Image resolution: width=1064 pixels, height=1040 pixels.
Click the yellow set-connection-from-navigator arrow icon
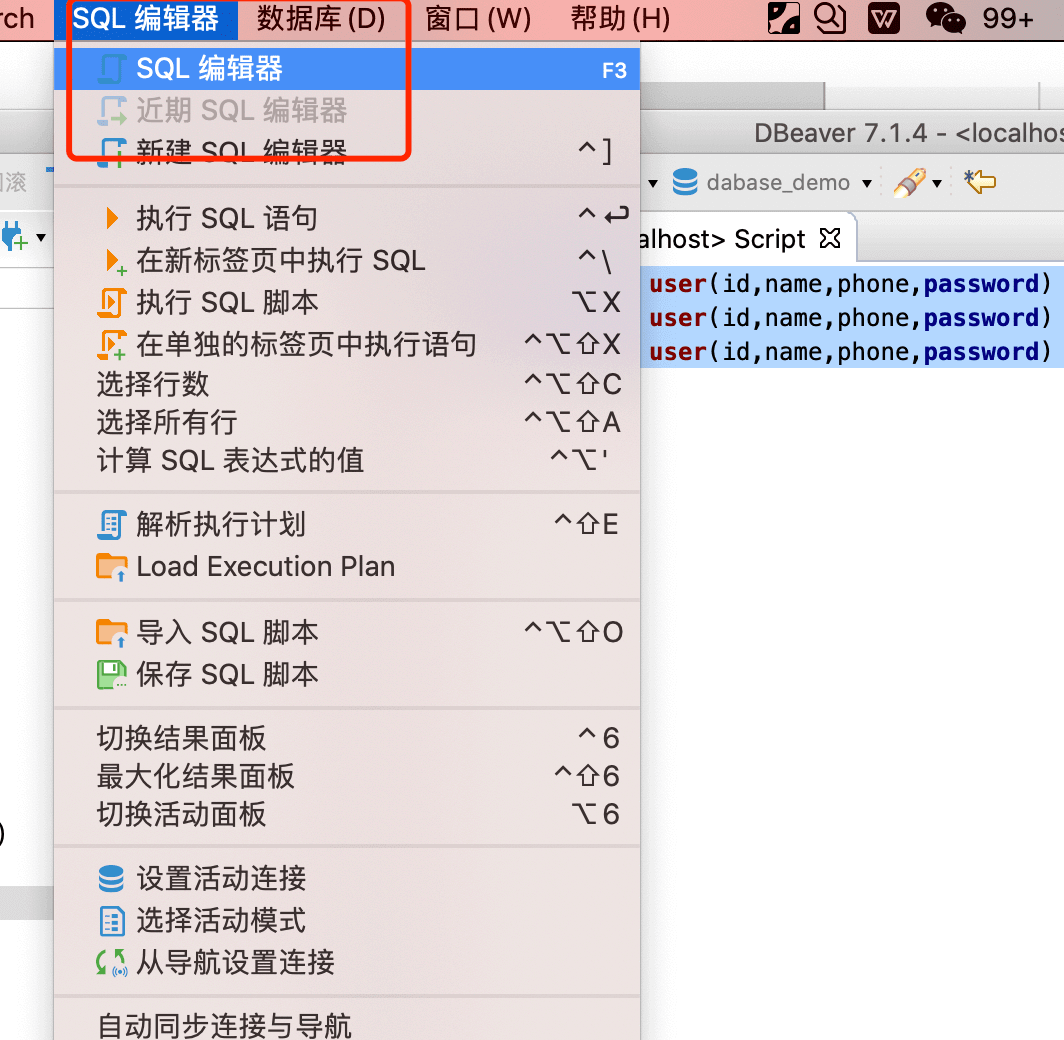tap(980, 181)
